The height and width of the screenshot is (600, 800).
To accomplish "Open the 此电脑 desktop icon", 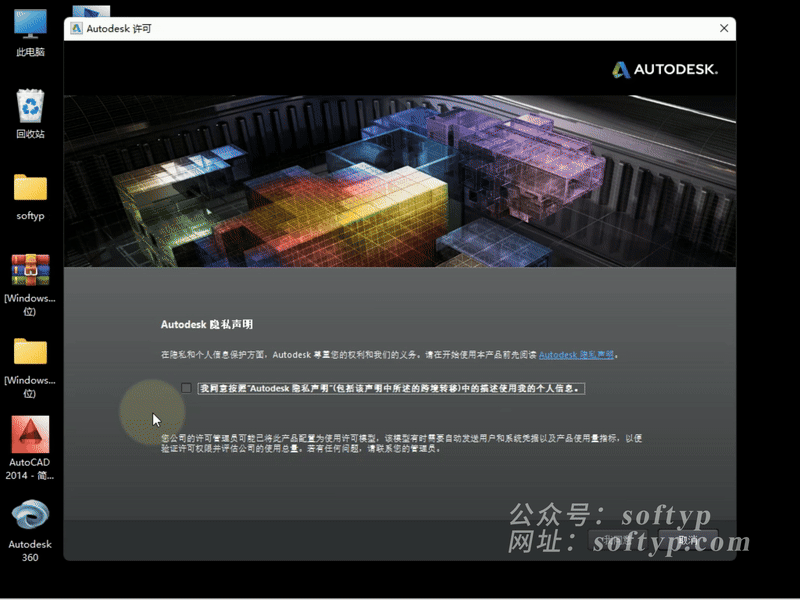I will click(x=30, y=33).
